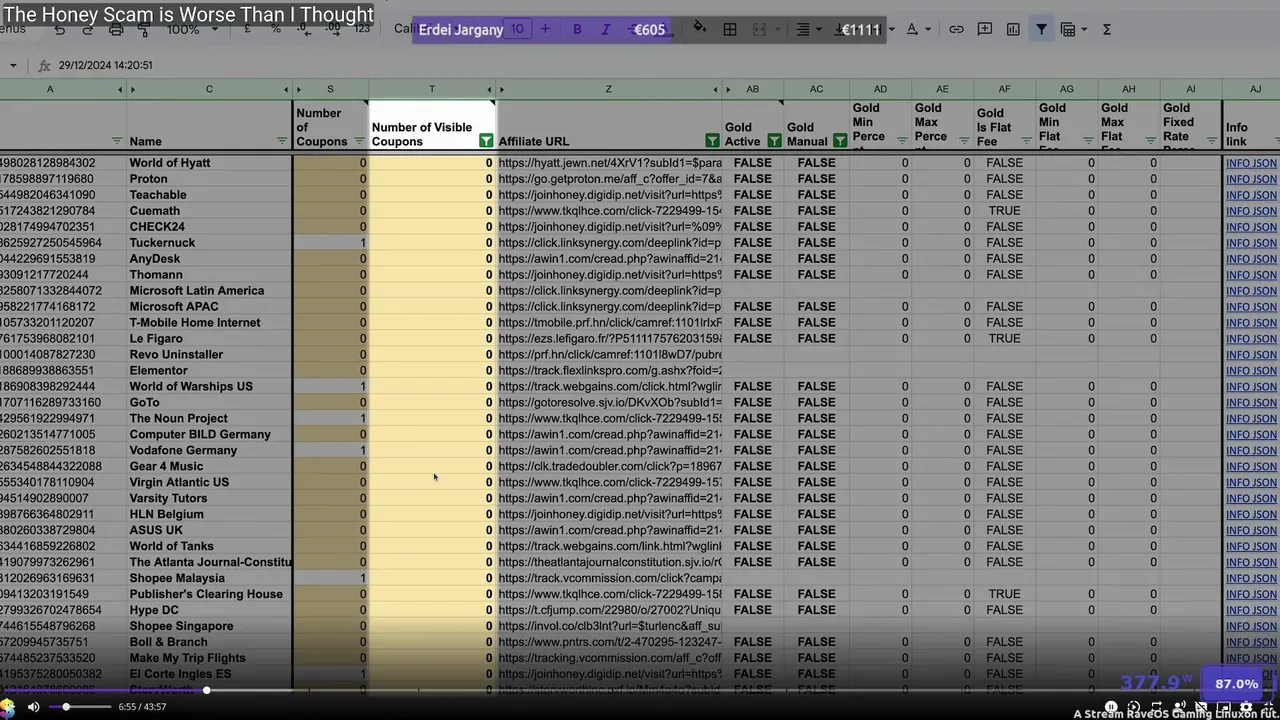Screen dimensions: 1280x720
Task: Expand hidden columns arrow right of column T
Action: tap(489, 90)
